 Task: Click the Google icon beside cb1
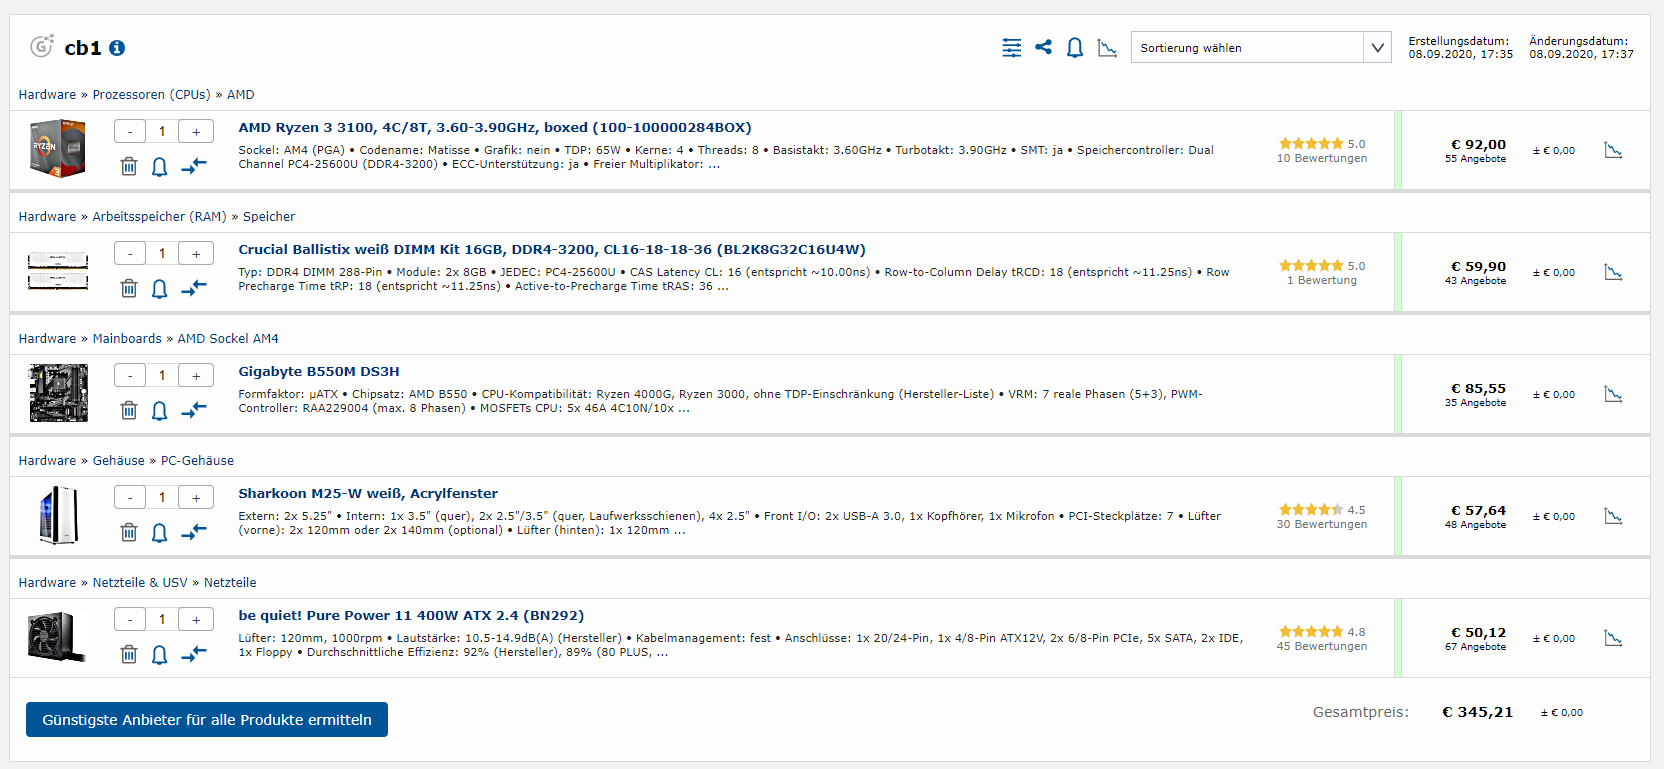tap(41, 46)
